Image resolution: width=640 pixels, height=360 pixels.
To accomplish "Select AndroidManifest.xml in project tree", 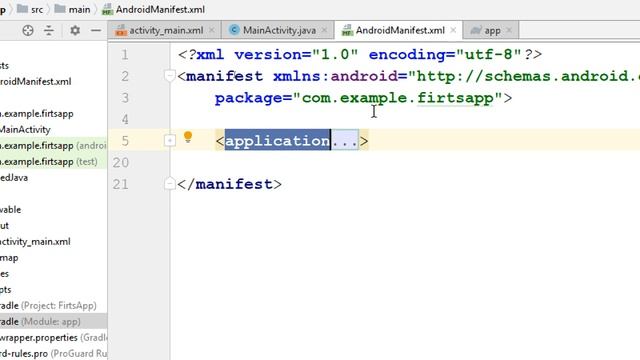I will [x=36, y=82].
